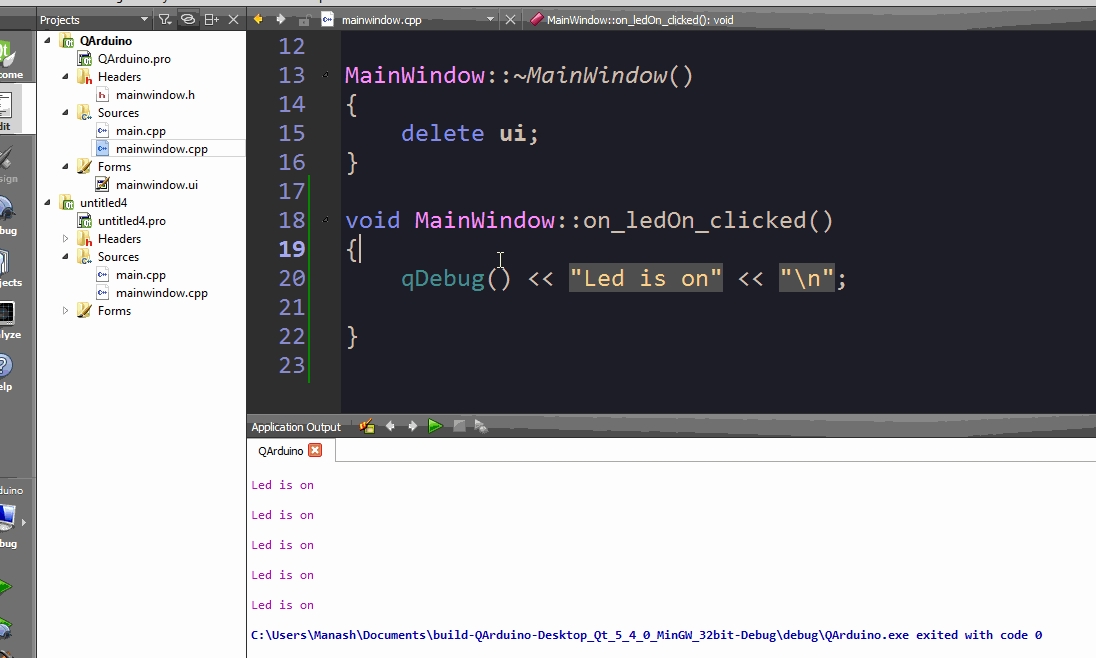Open the filter tree options icon
The height and width of the screenshot is (658, 1096).
click(x=165, y=20)
